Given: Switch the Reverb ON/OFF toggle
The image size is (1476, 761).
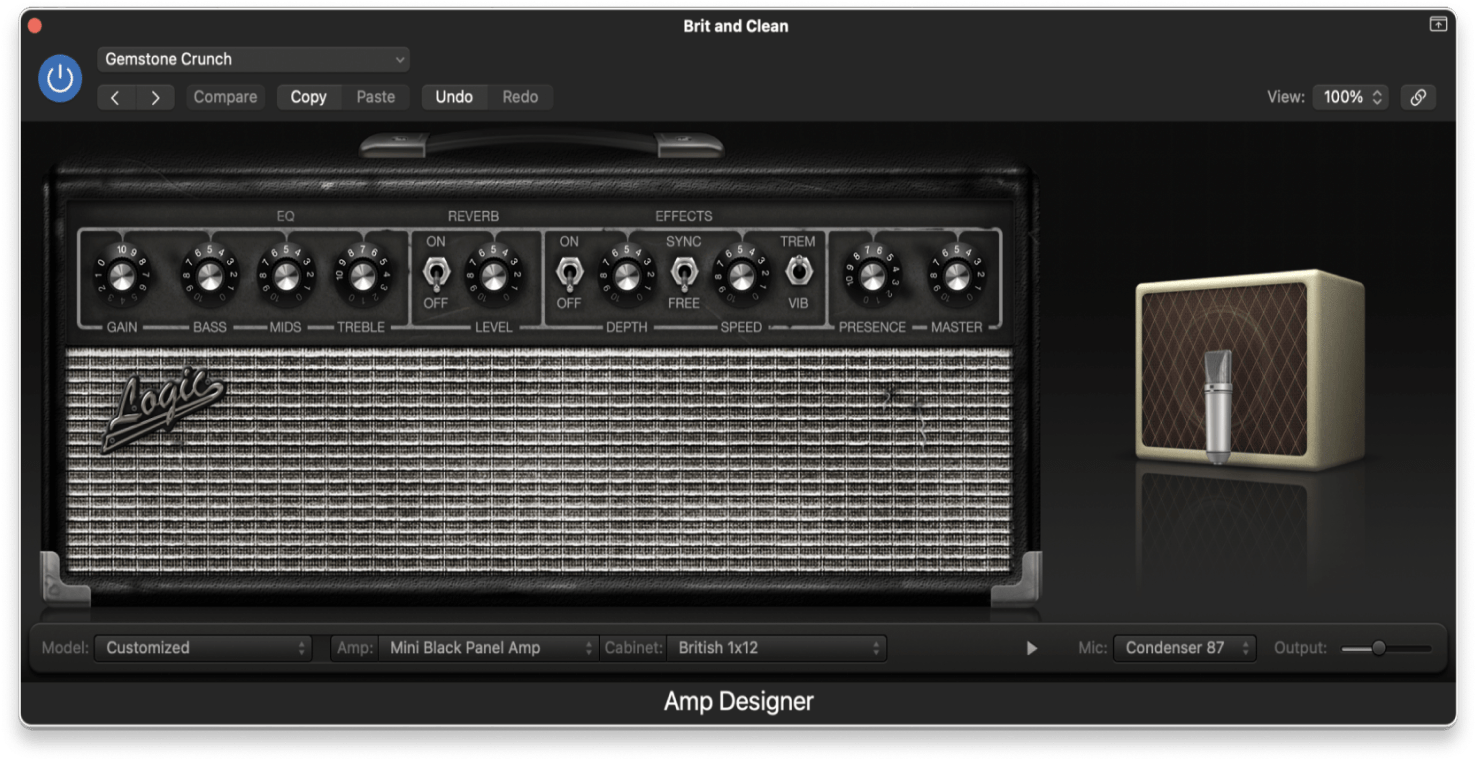Looking at the screenshot, I should pos(434,272).
